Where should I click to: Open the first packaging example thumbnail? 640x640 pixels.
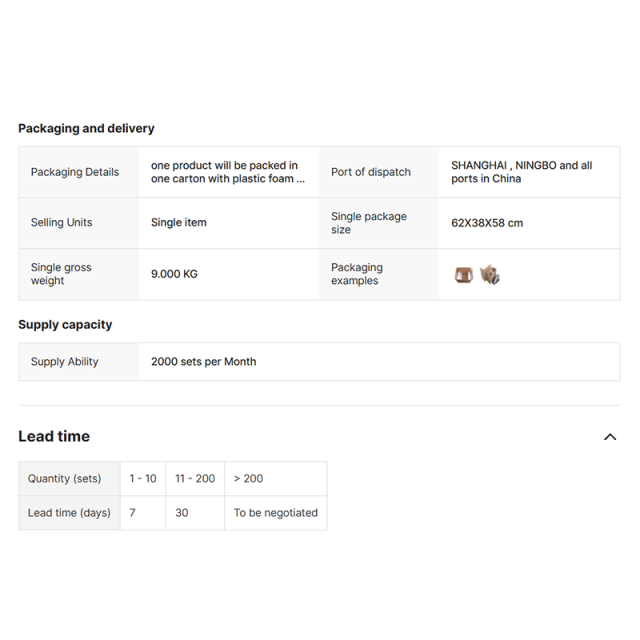(x=463, y=274)
